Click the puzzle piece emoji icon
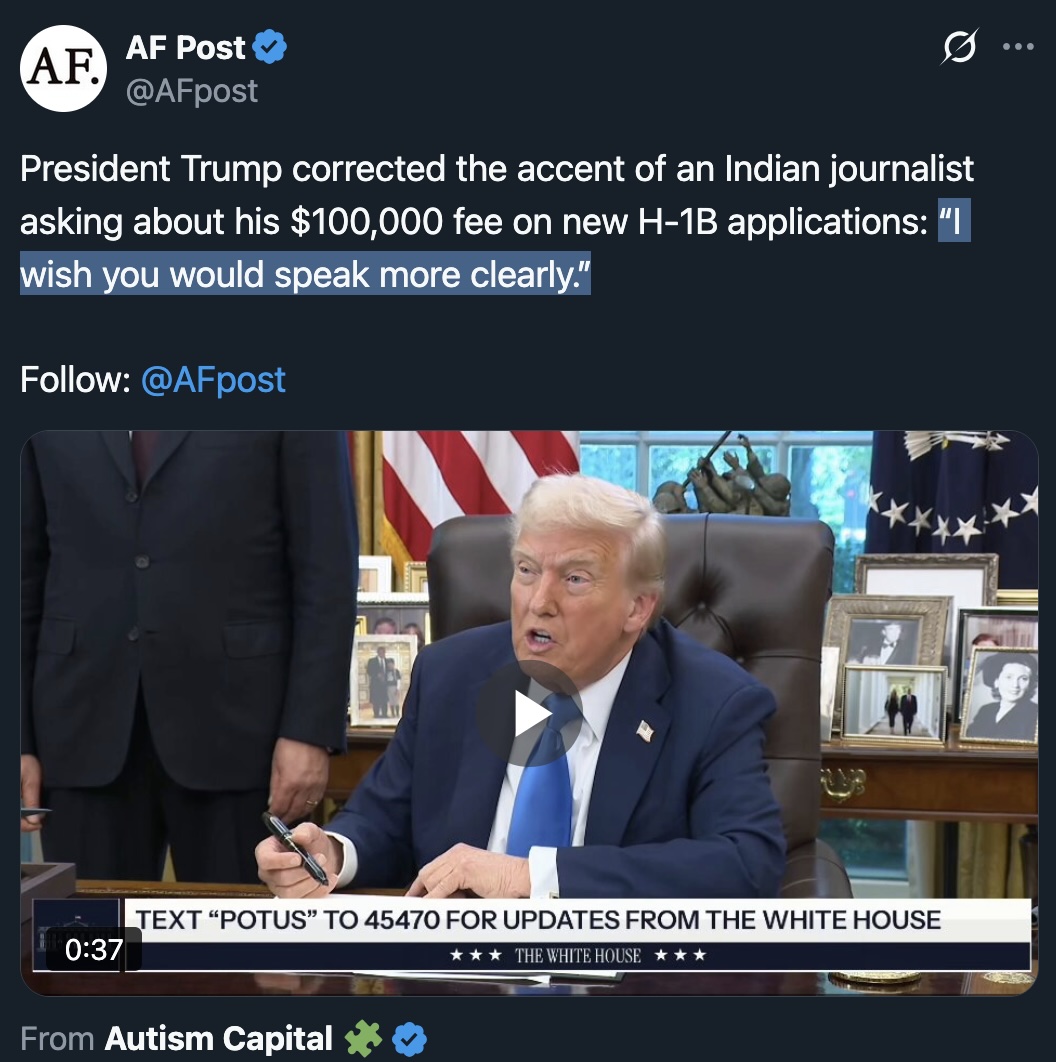This screenshot has width=1056, height=1062. (x=363, y=1039)
